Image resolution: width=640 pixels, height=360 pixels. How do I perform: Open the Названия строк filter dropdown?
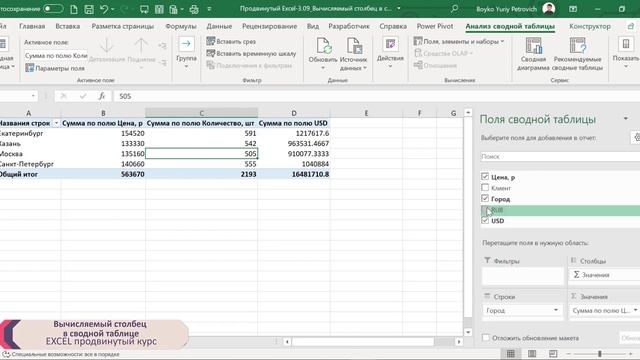[56, 123]
